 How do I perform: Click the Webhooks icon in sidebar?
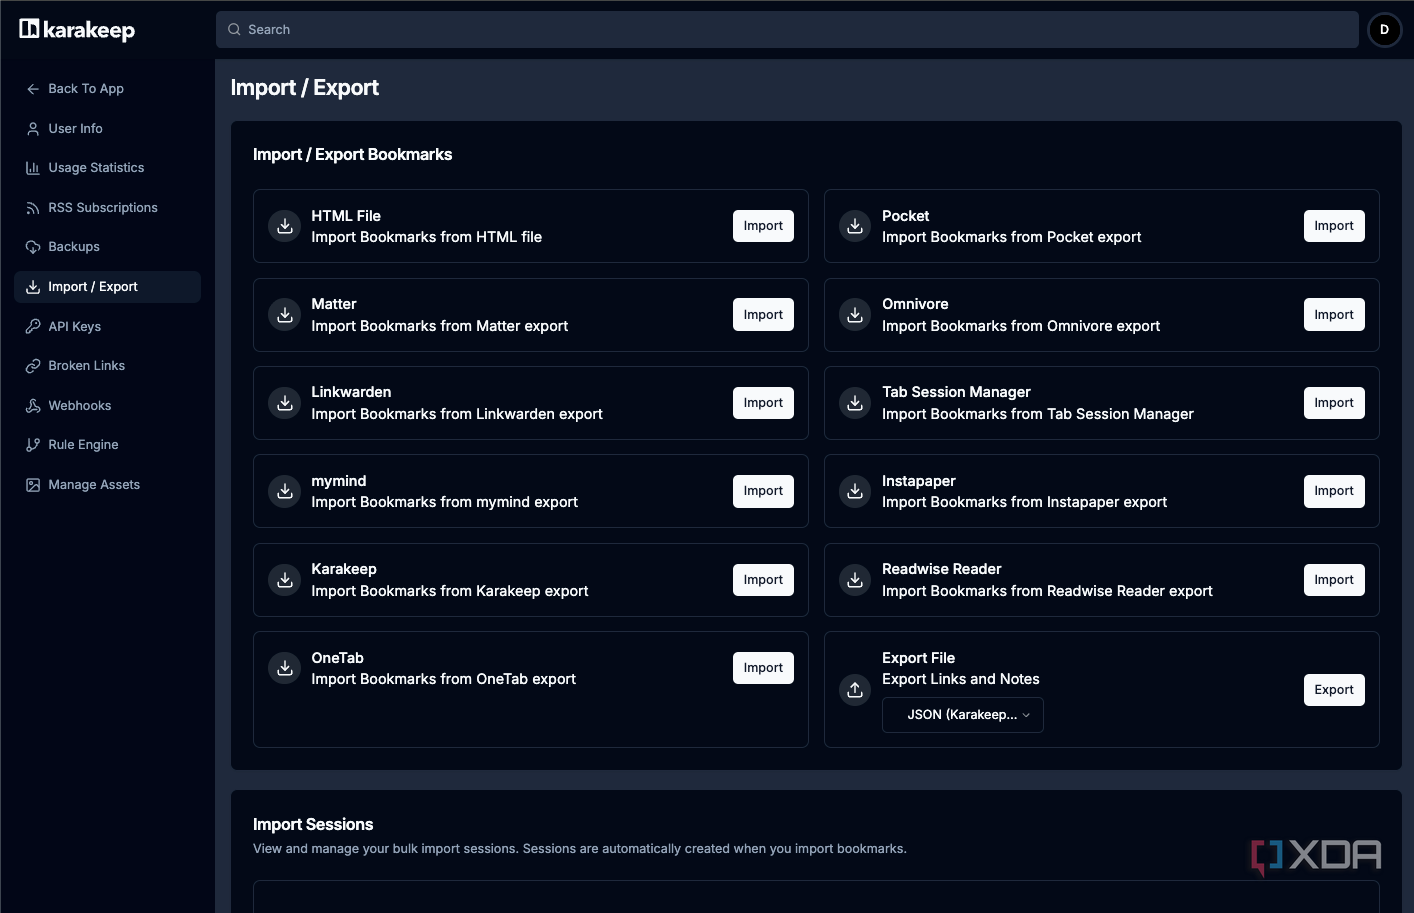click(33, 406)
